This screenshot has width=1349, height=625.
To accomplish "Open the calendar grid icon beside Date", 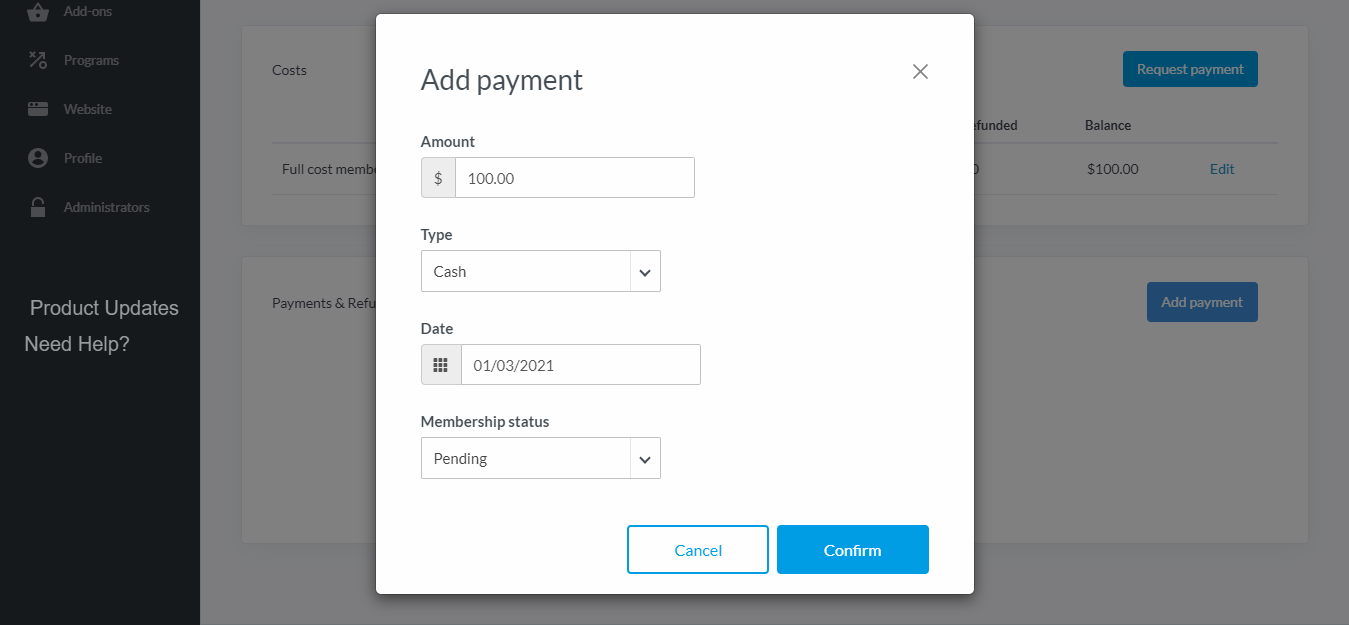I will pos(441,365).
